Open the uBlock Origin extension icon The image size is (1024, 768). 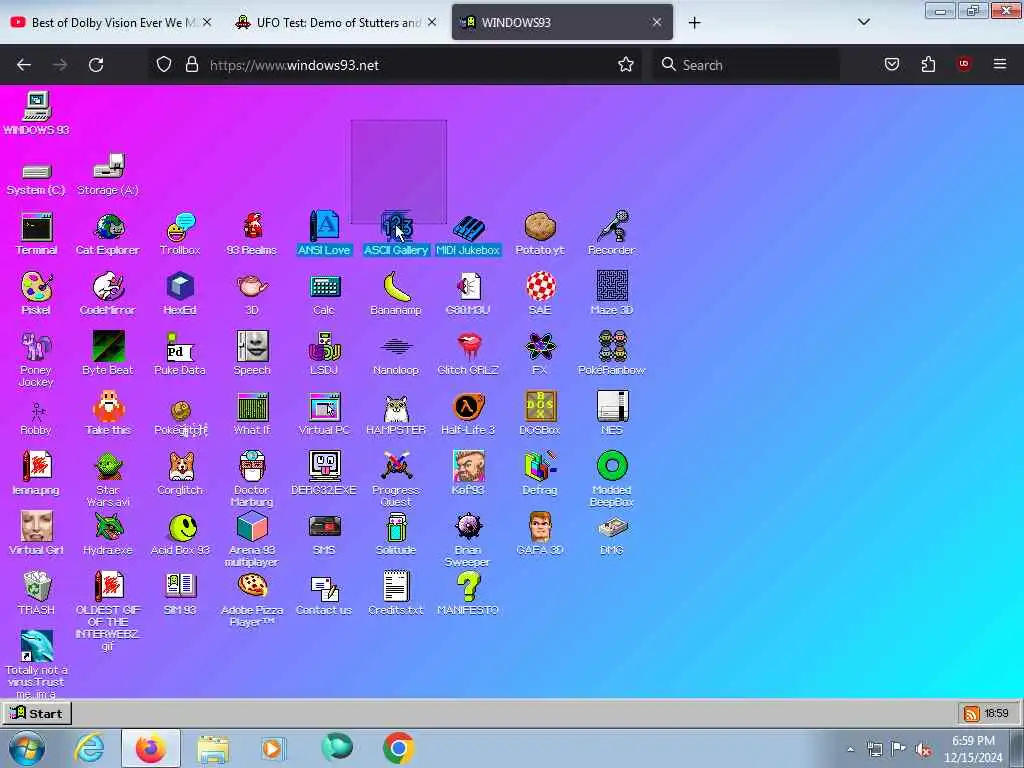[x=964, y=64]
